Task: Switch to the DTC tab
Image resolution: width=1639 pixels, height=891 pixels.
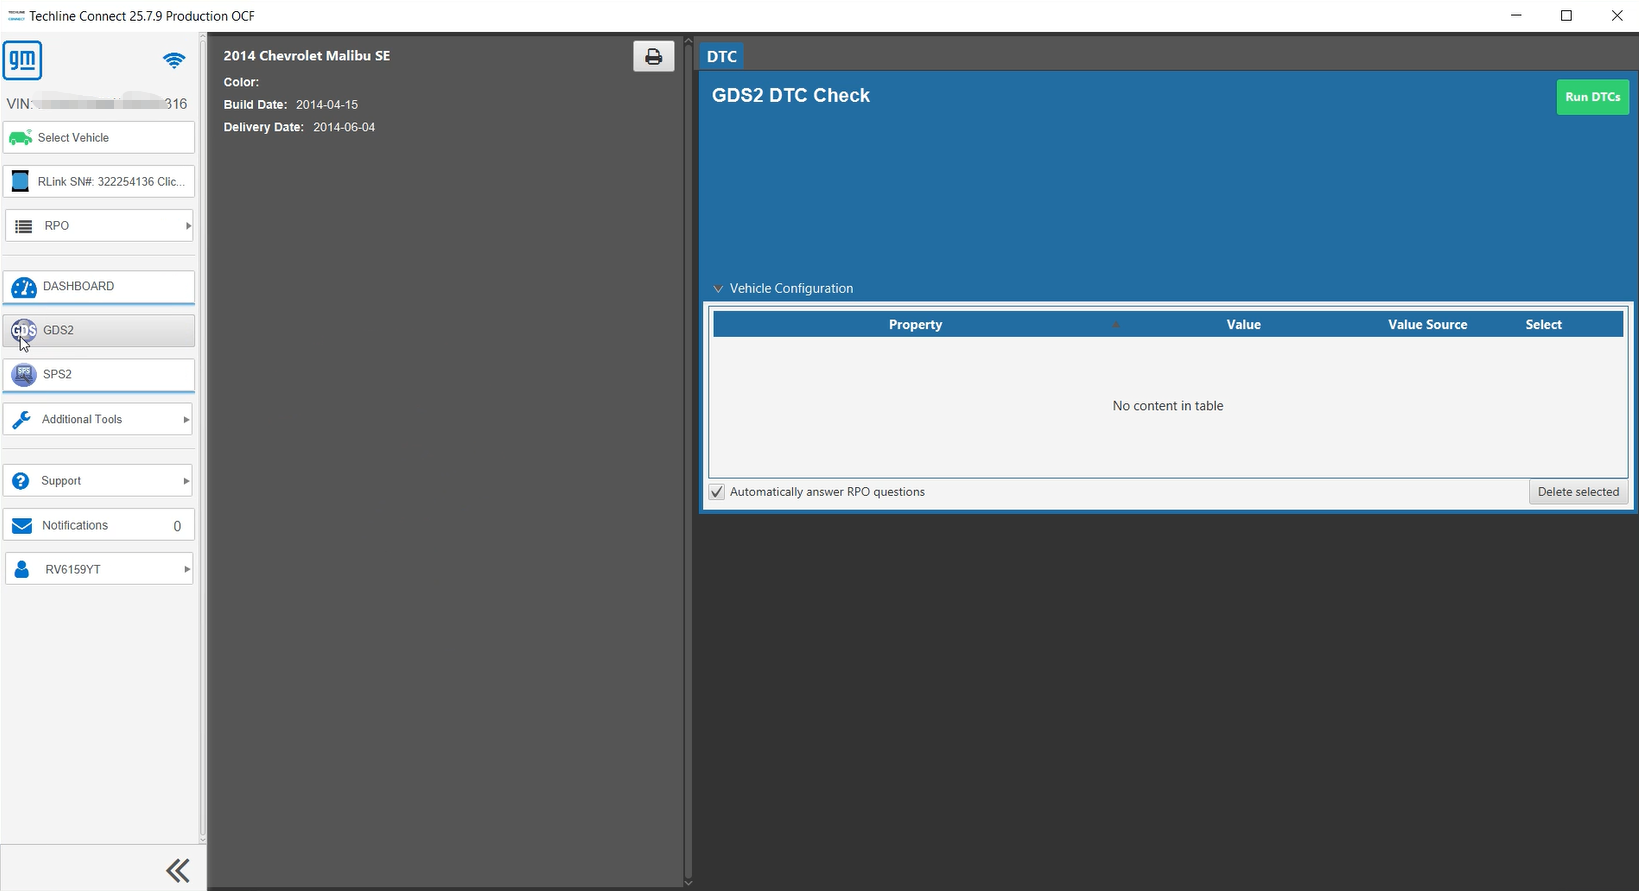Action: [x=721, y=57]
